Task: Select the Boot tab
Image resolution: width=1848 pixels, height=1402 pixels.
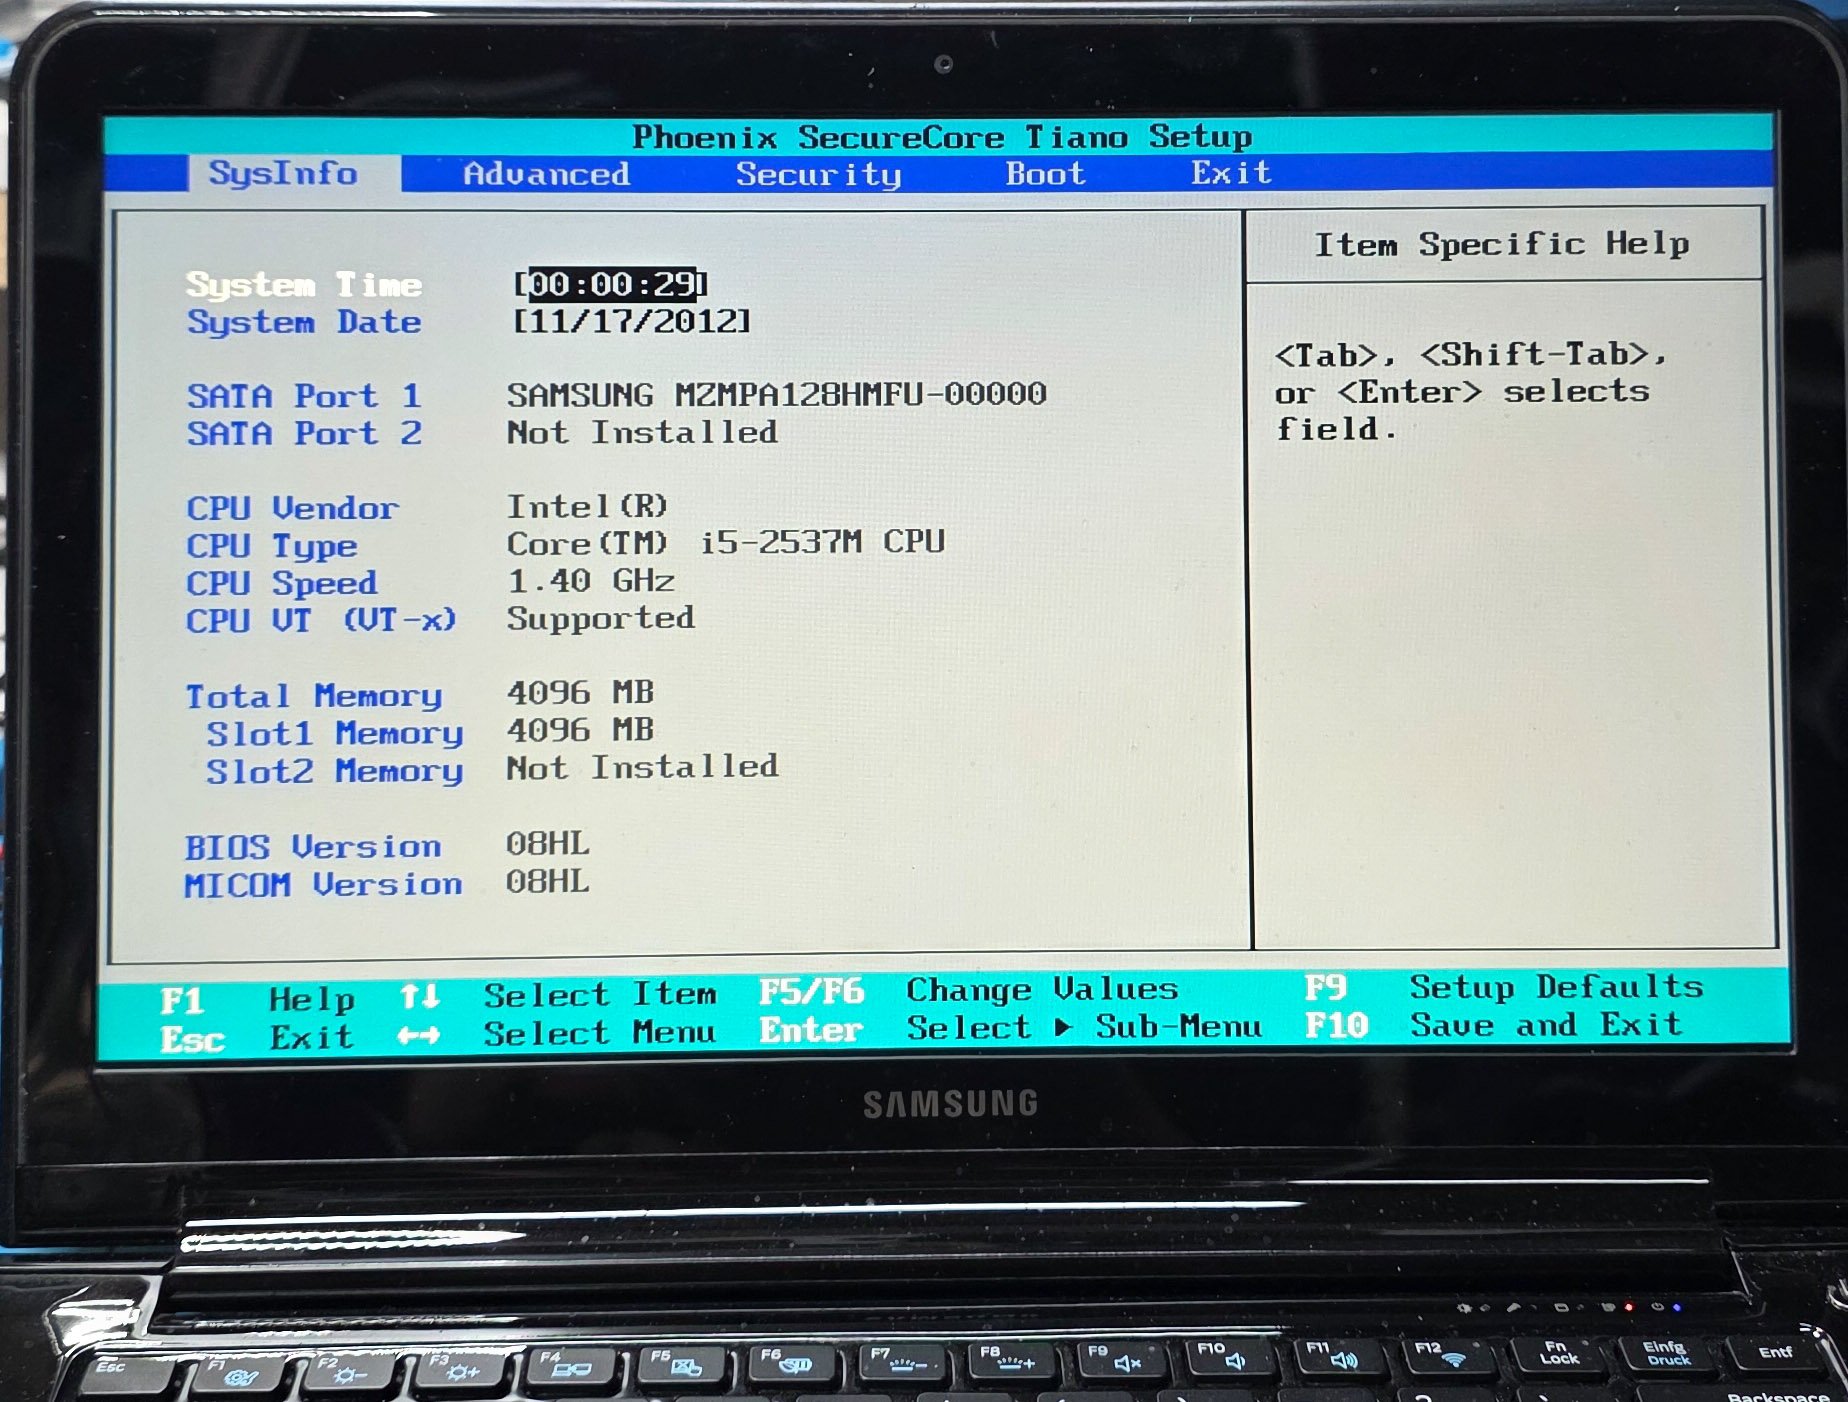Action: (x=1045, y=173)
